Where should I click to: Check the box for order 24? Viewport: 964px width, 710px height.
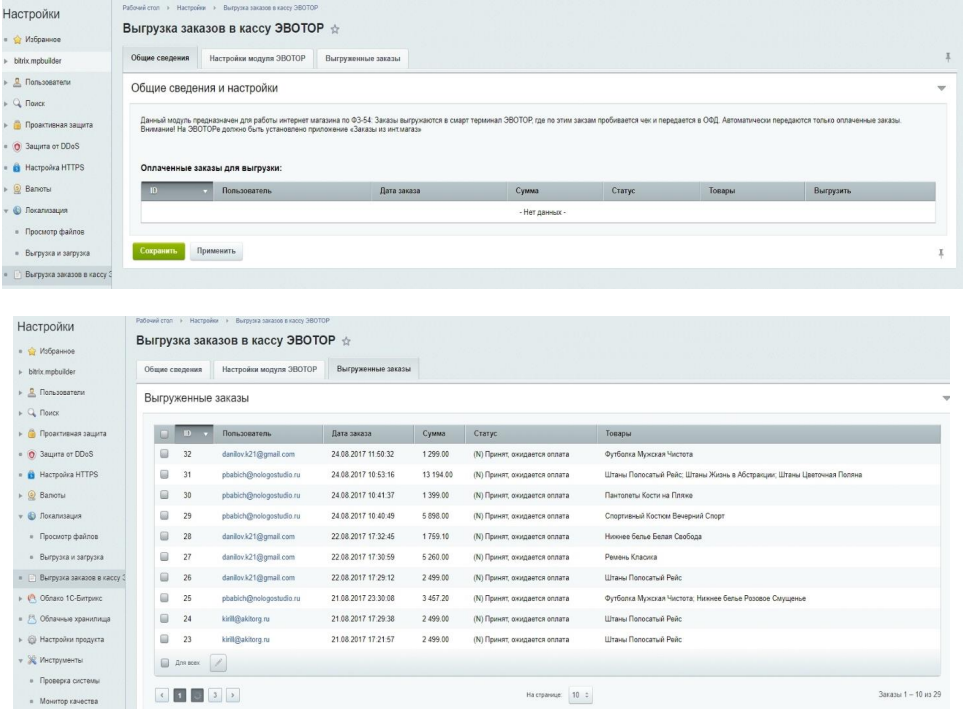point(164,618)
